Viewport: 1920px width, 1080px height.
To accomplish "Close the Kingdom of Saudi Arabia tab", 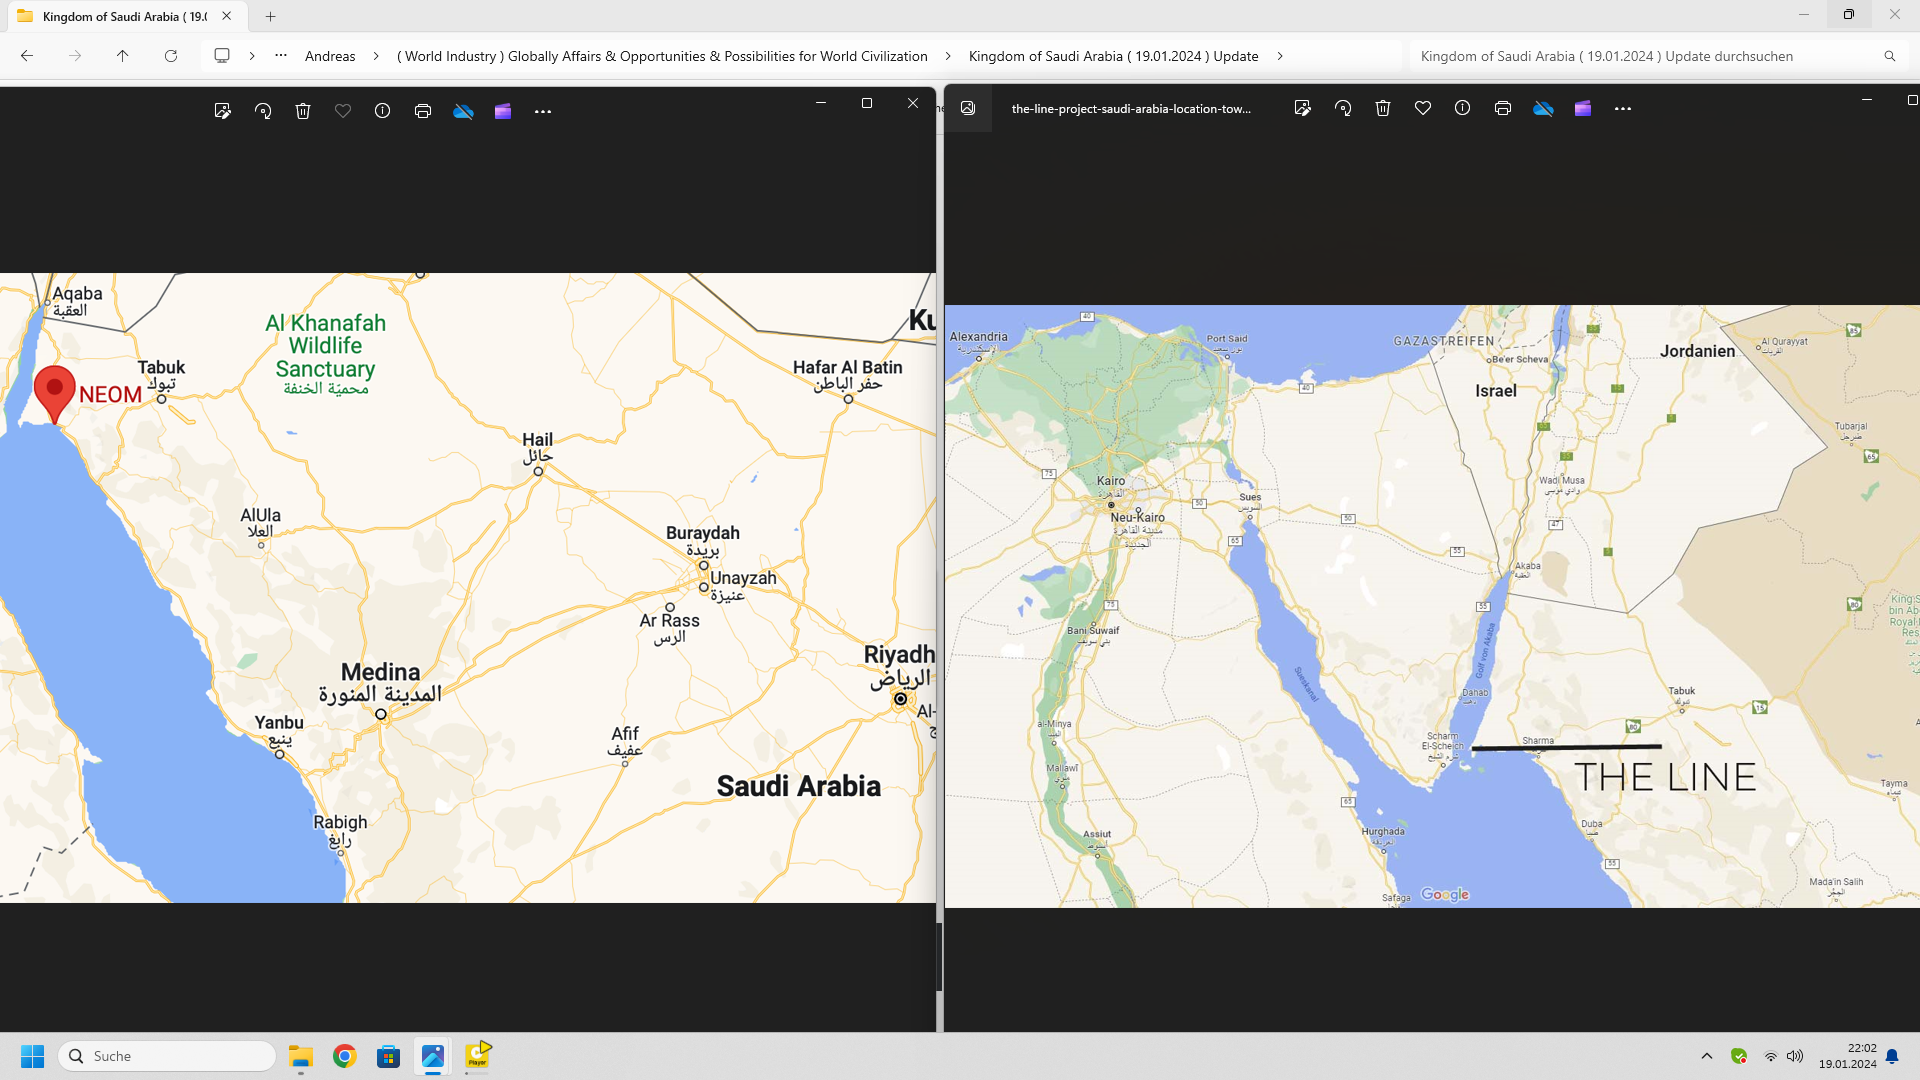I will point(227,16).
